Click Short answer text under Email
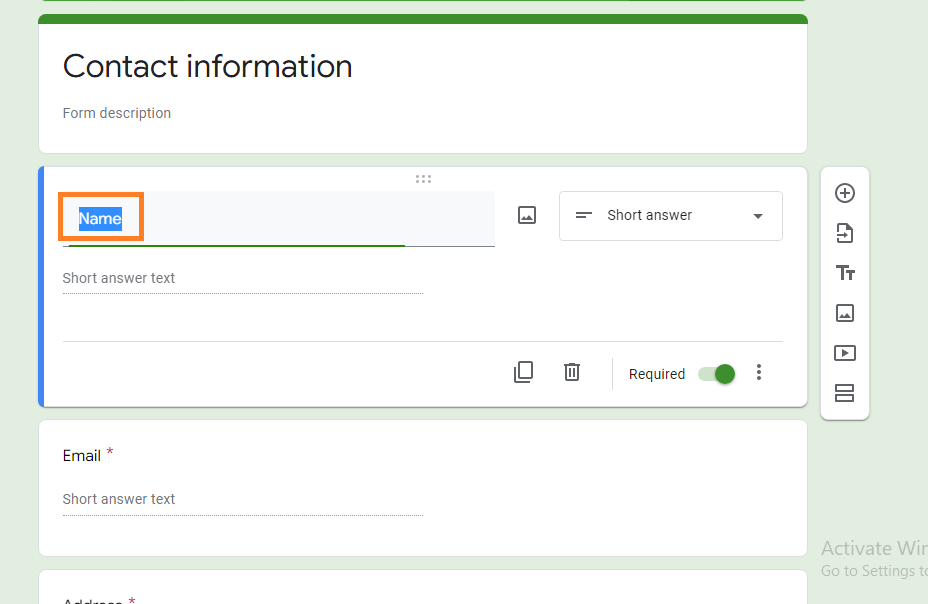This screenshot has width=928, height=604. tap(119, 499)
